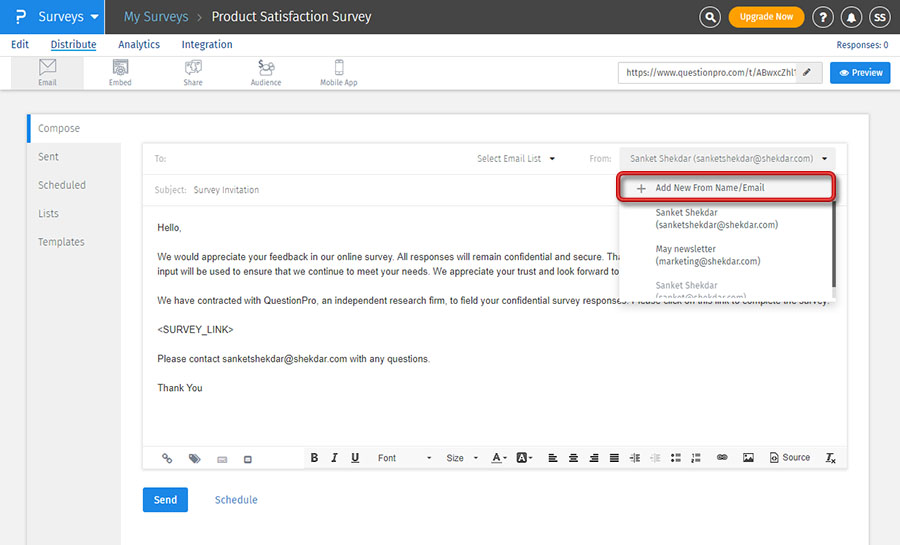The image size is (900, 545).
Task: Toggle Underline formatting in editor toolbar
Action: pyautogui.click(x=355, y=458)
